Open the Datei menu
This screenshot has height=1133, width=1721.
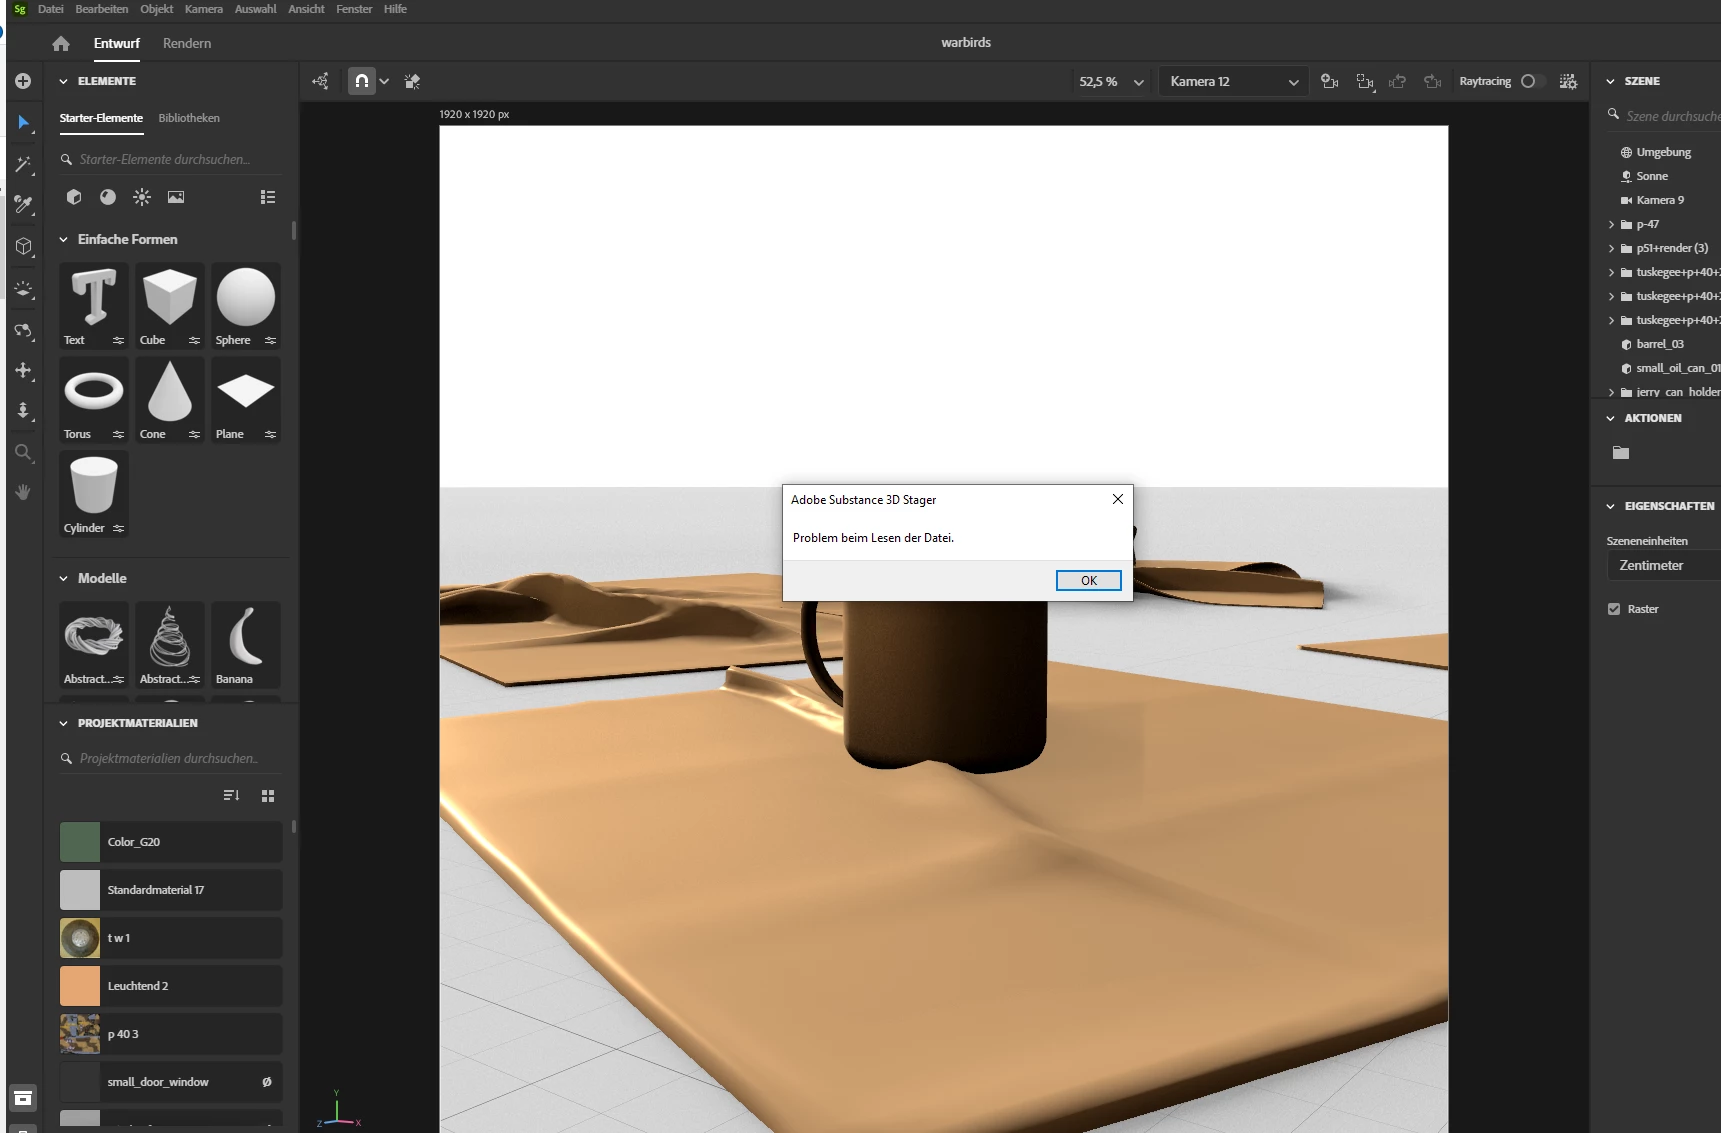tap(51, 9)
